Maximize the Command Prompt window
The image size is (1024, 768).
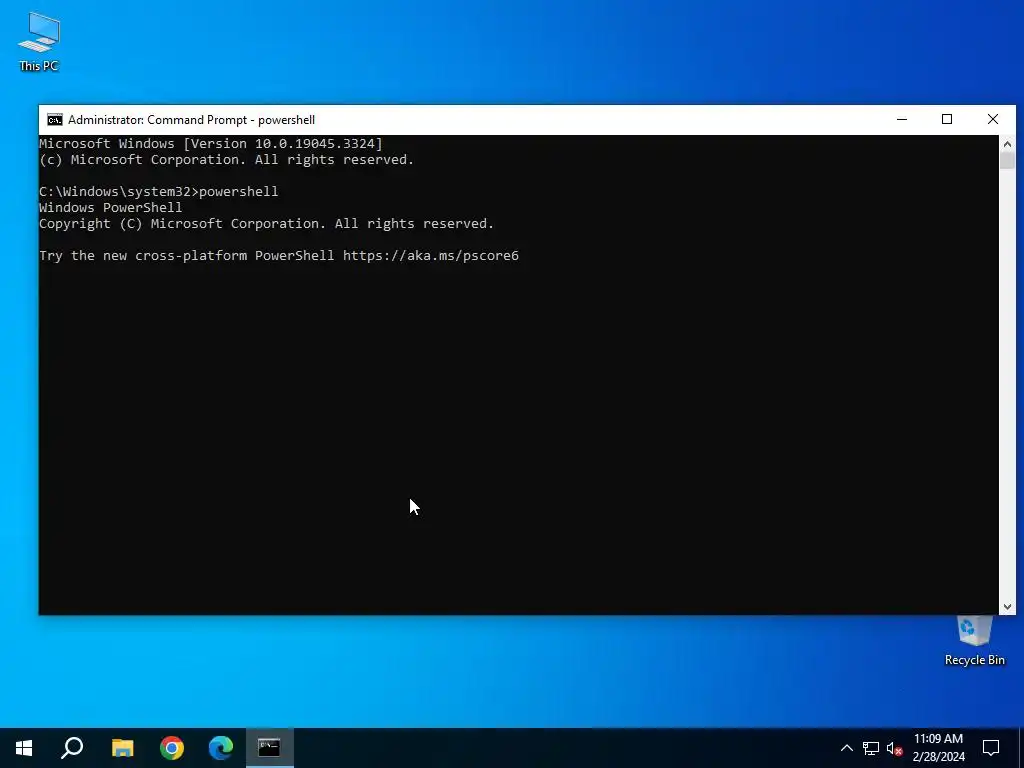947,120
